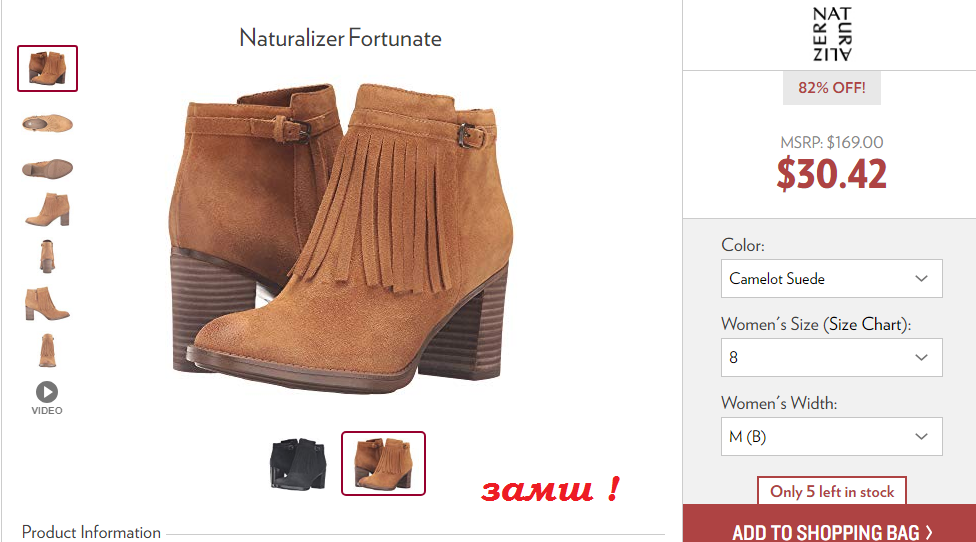Open the Women's Width dropdown

832,437
